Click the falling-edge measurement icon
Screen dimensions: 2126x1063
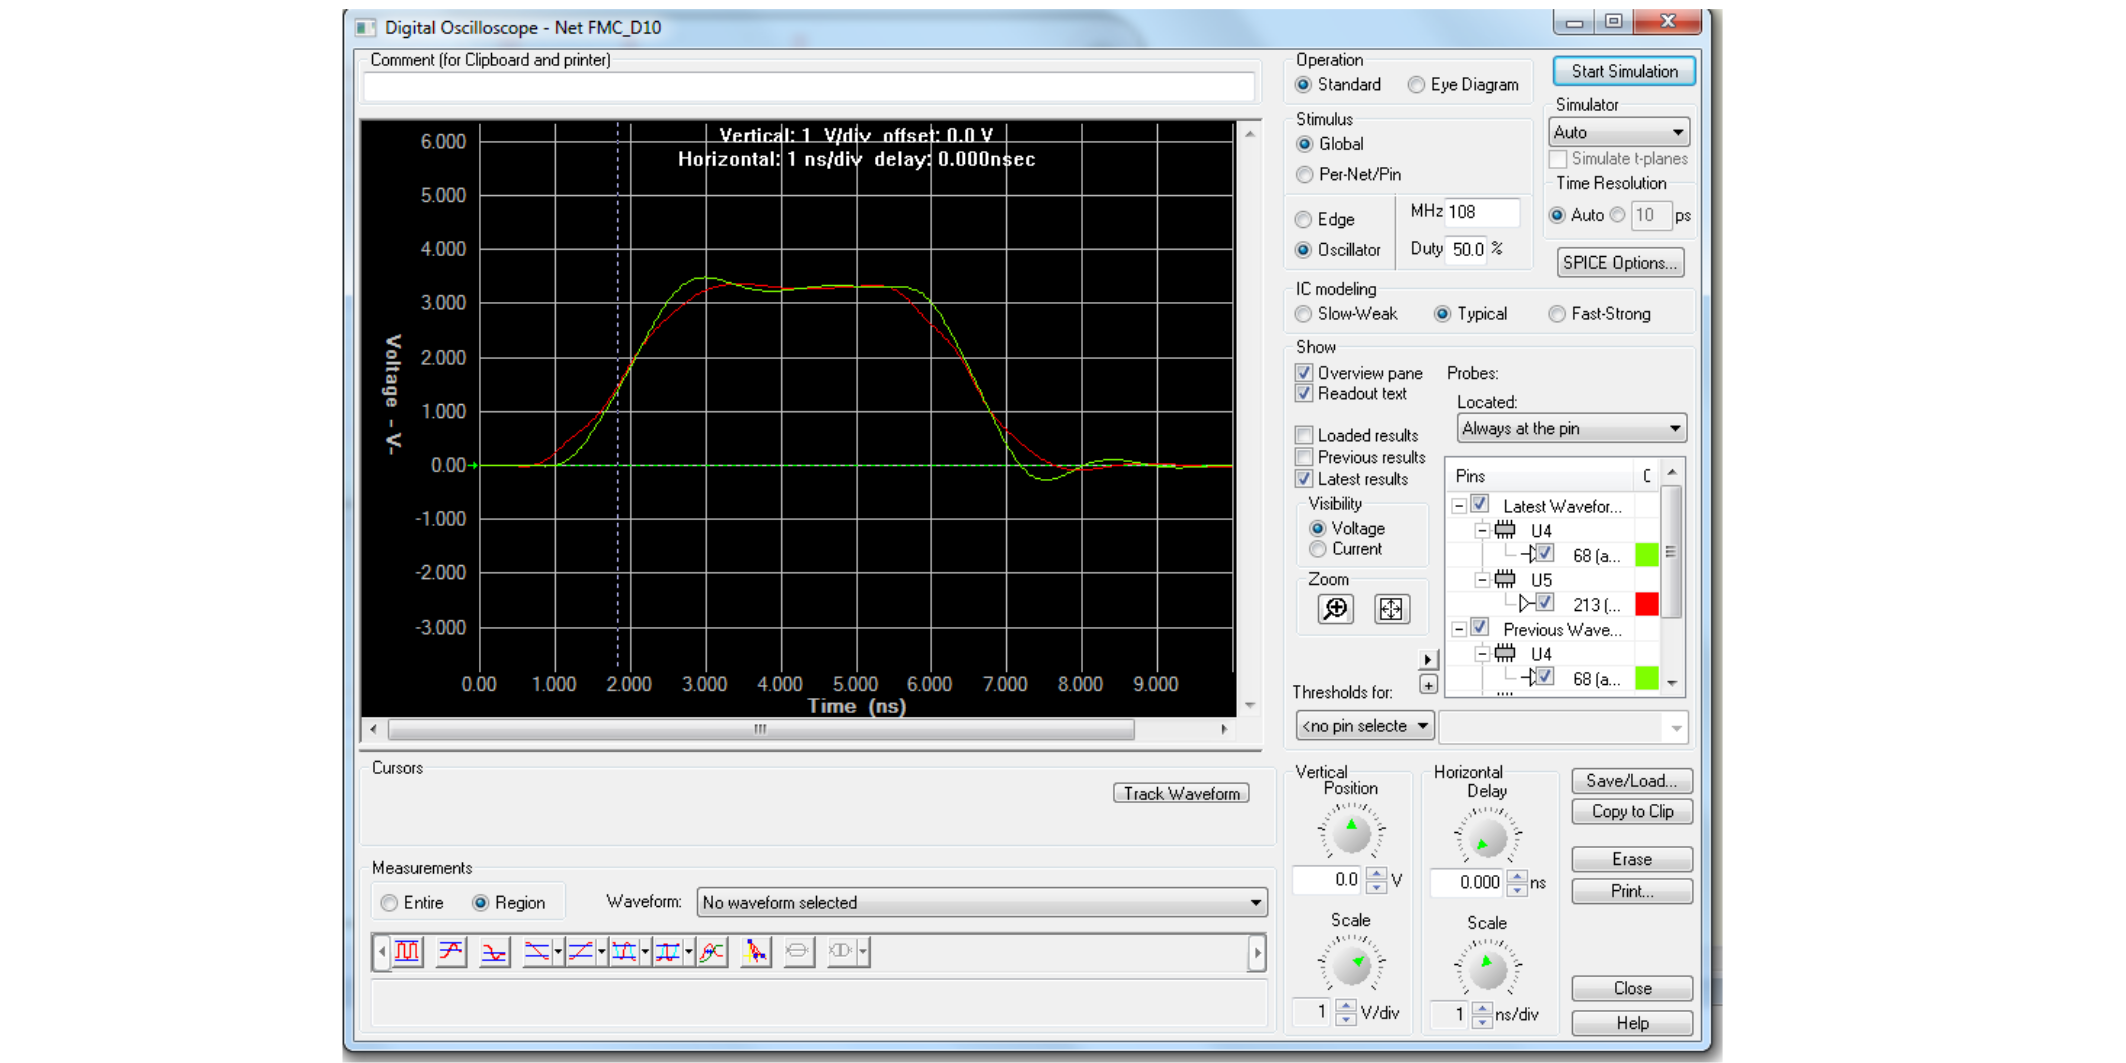pos(537,951)
